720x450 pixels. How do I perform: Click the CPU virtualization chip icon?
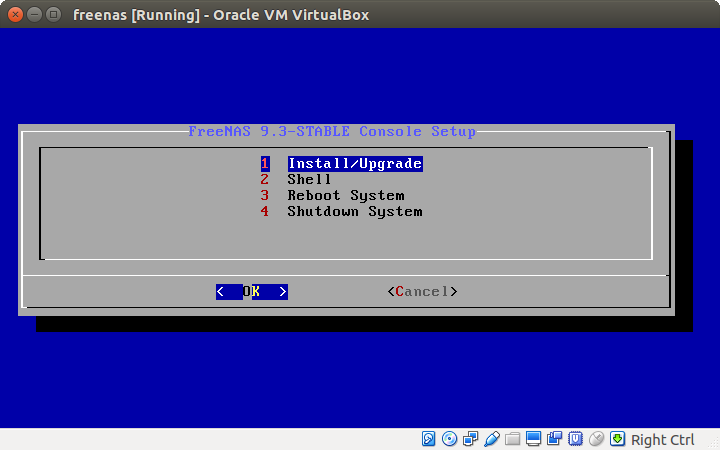(575, 439)
